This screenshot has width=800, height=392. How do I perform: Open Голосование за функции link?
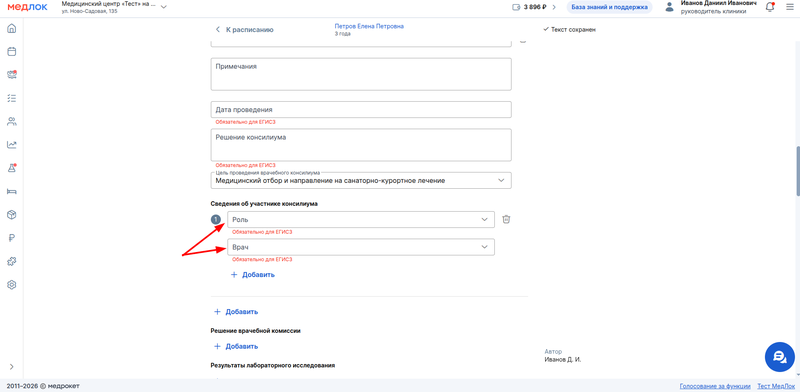tap(715, 386)
